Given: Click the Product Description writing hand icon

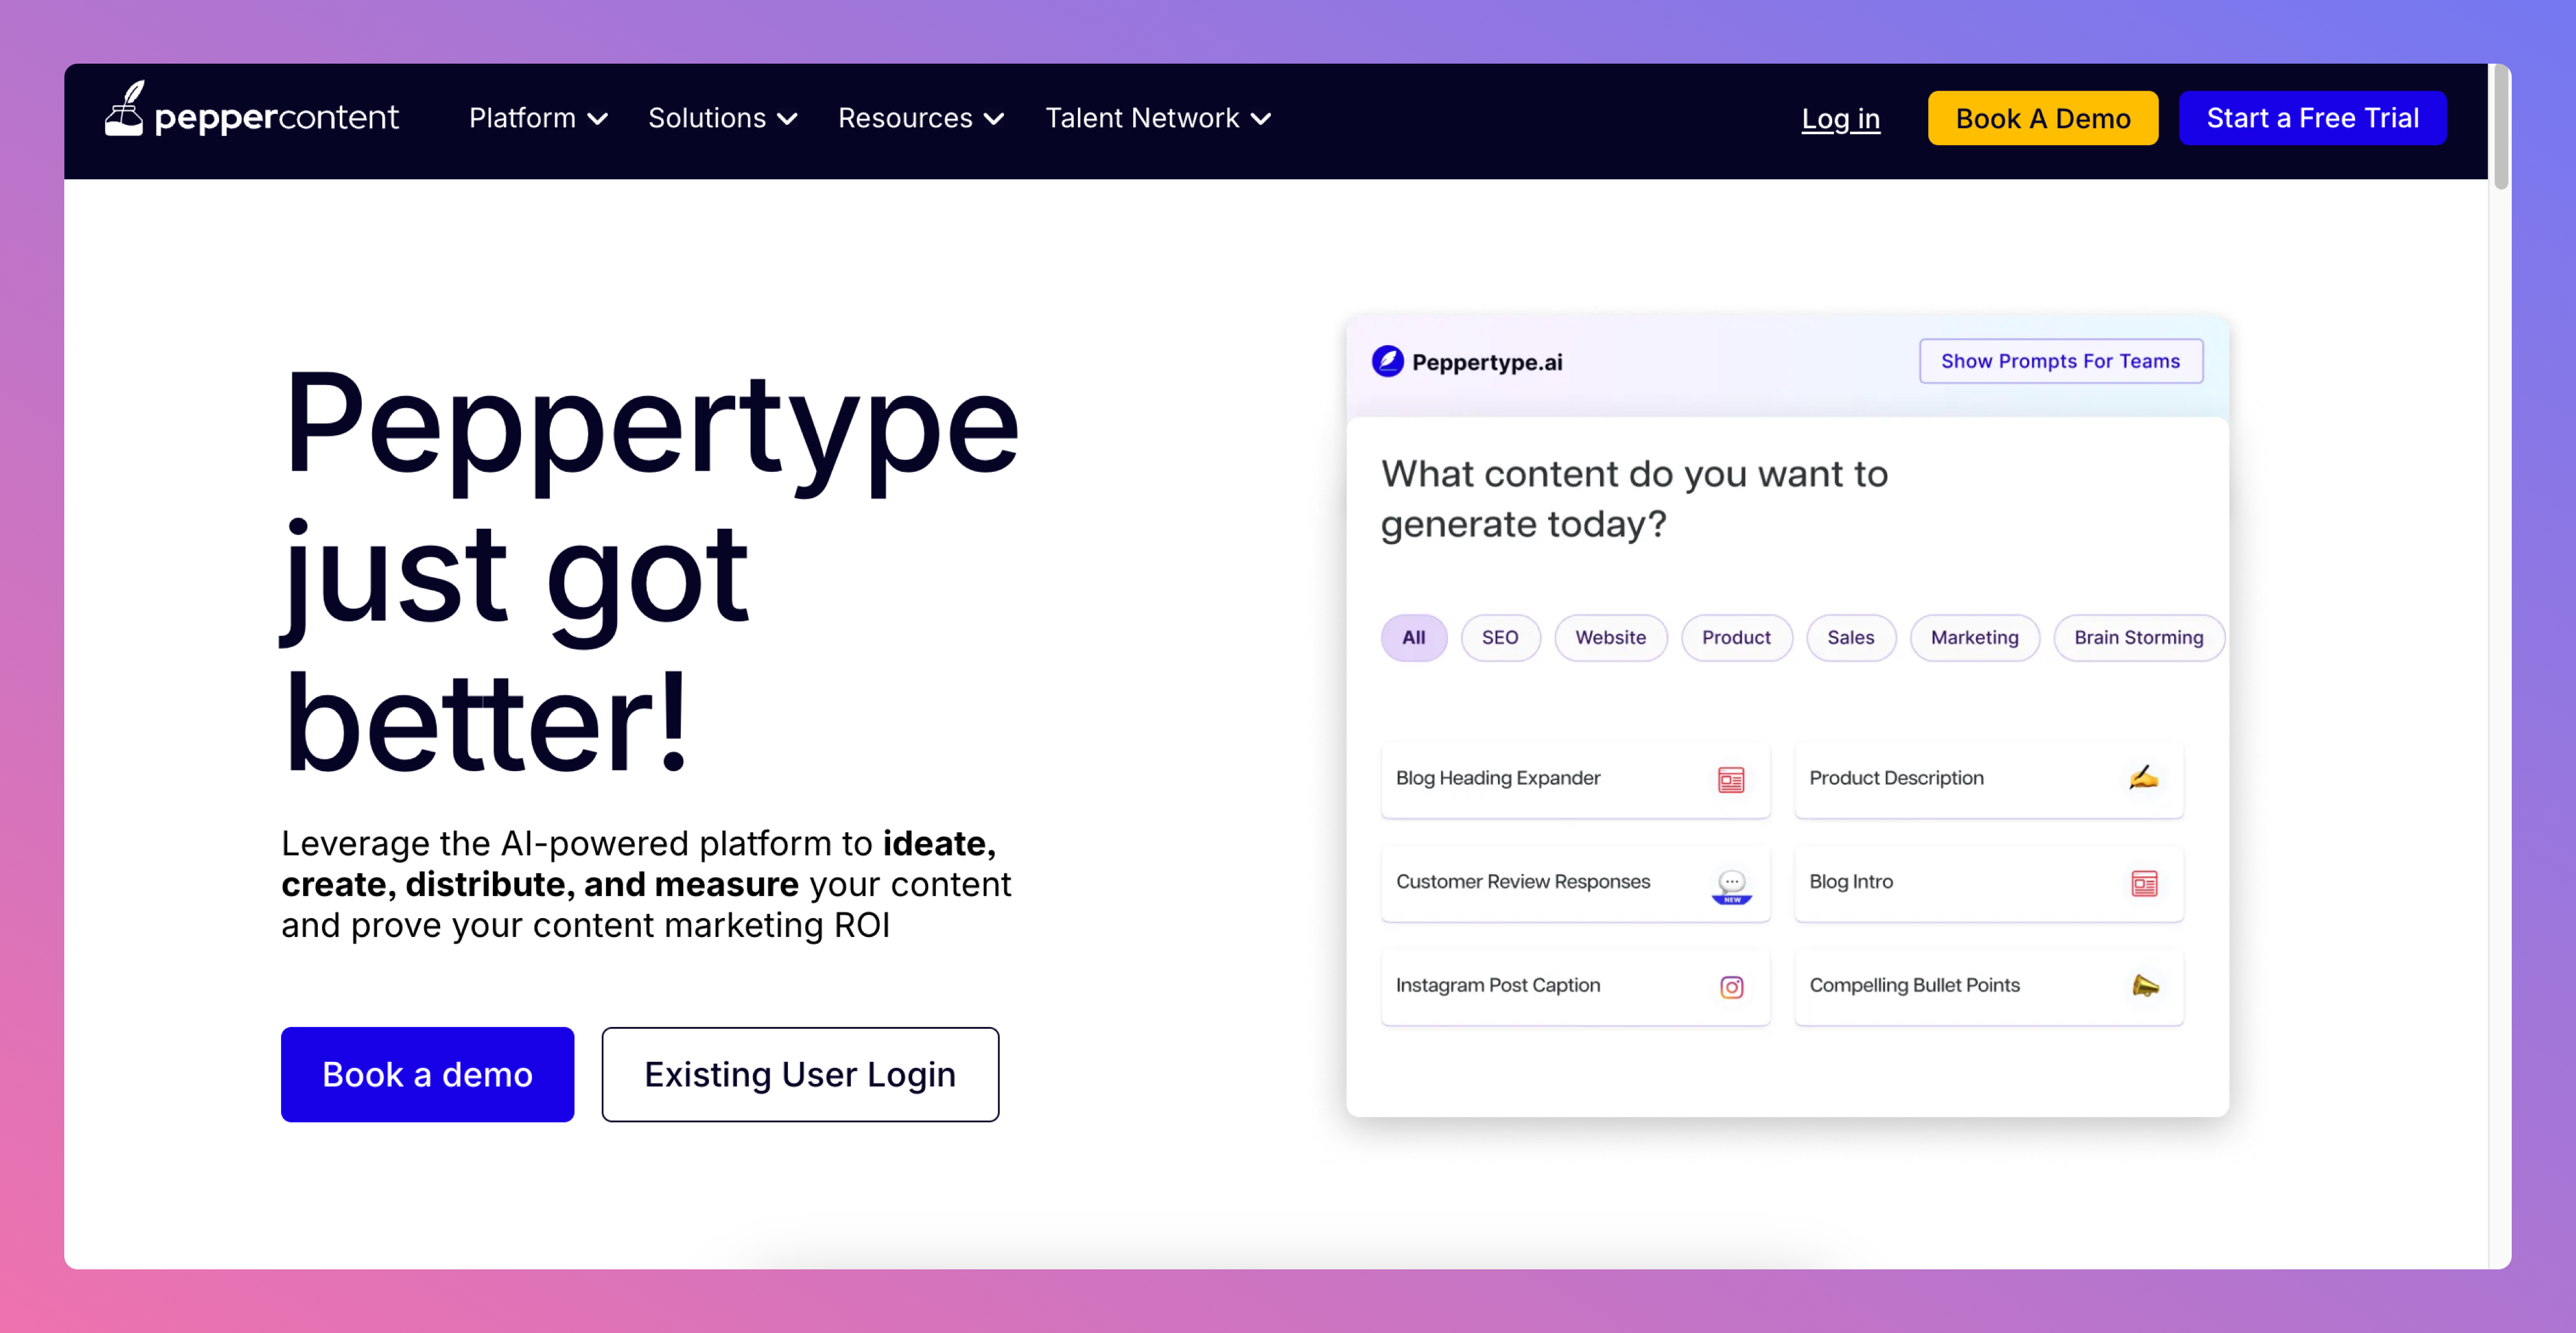Looking at the screenshot, I should pyautogui.click(x=2143, y=777).
